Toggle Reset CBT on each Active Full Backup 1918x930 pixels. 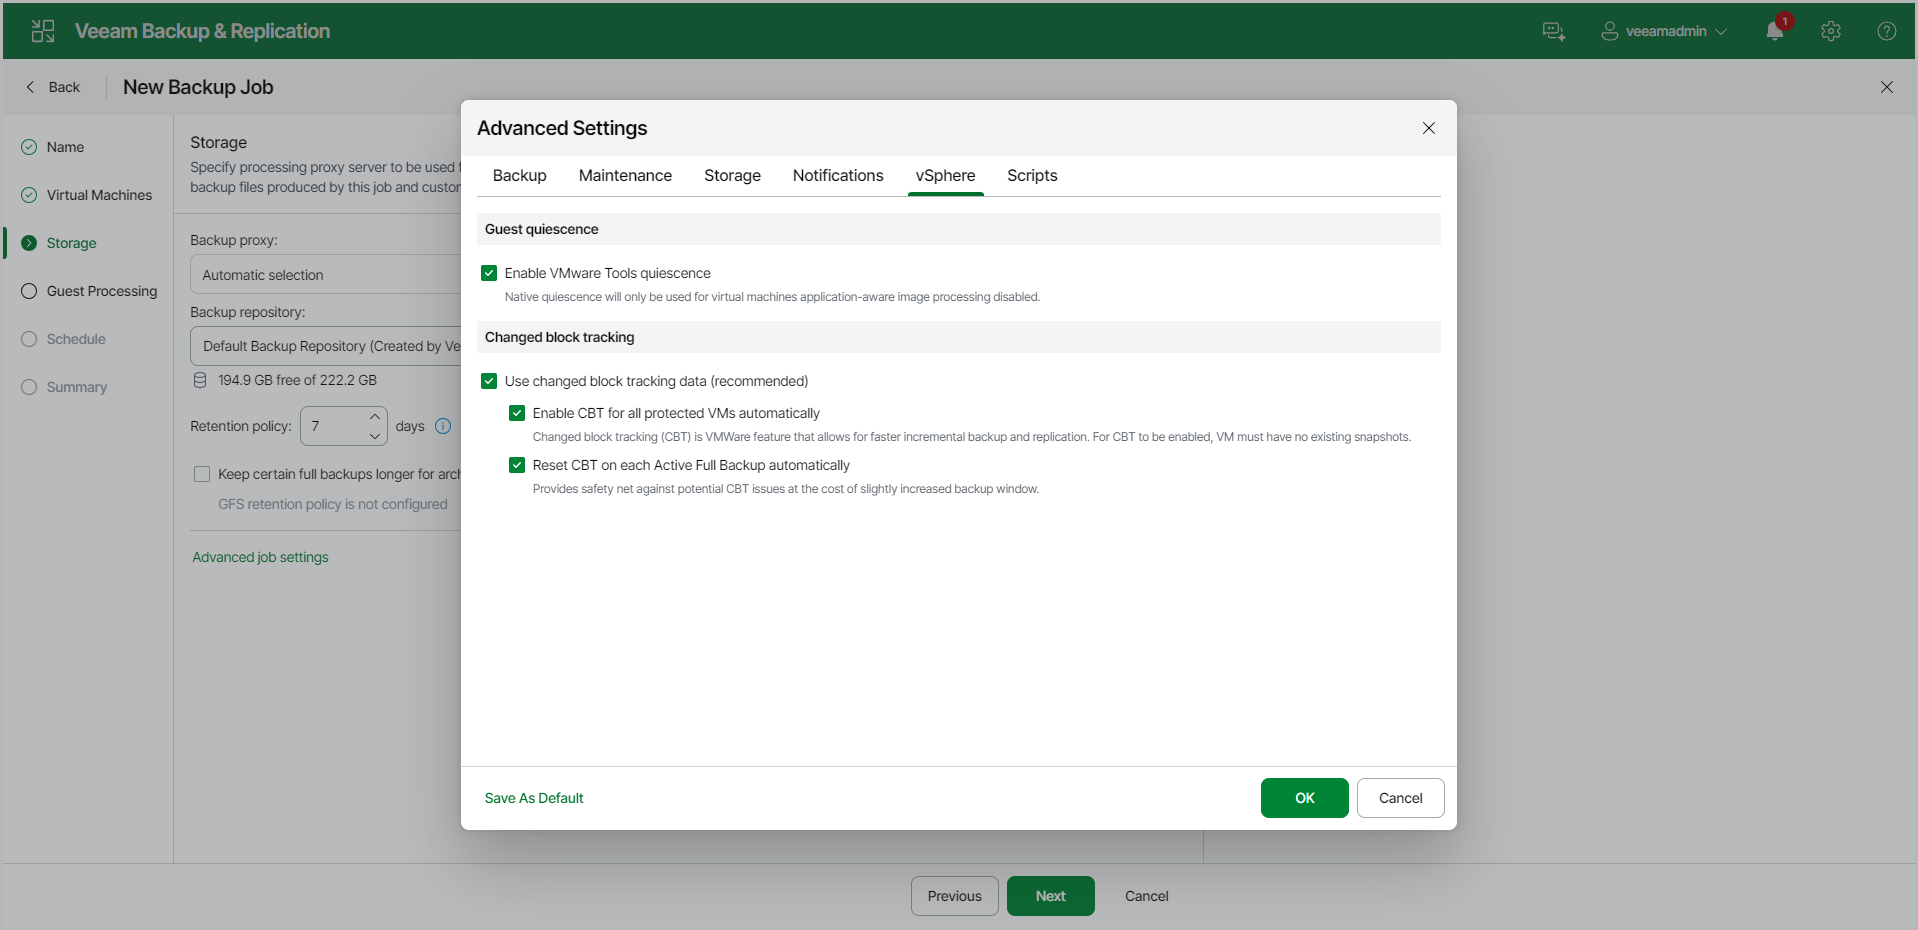517,465
